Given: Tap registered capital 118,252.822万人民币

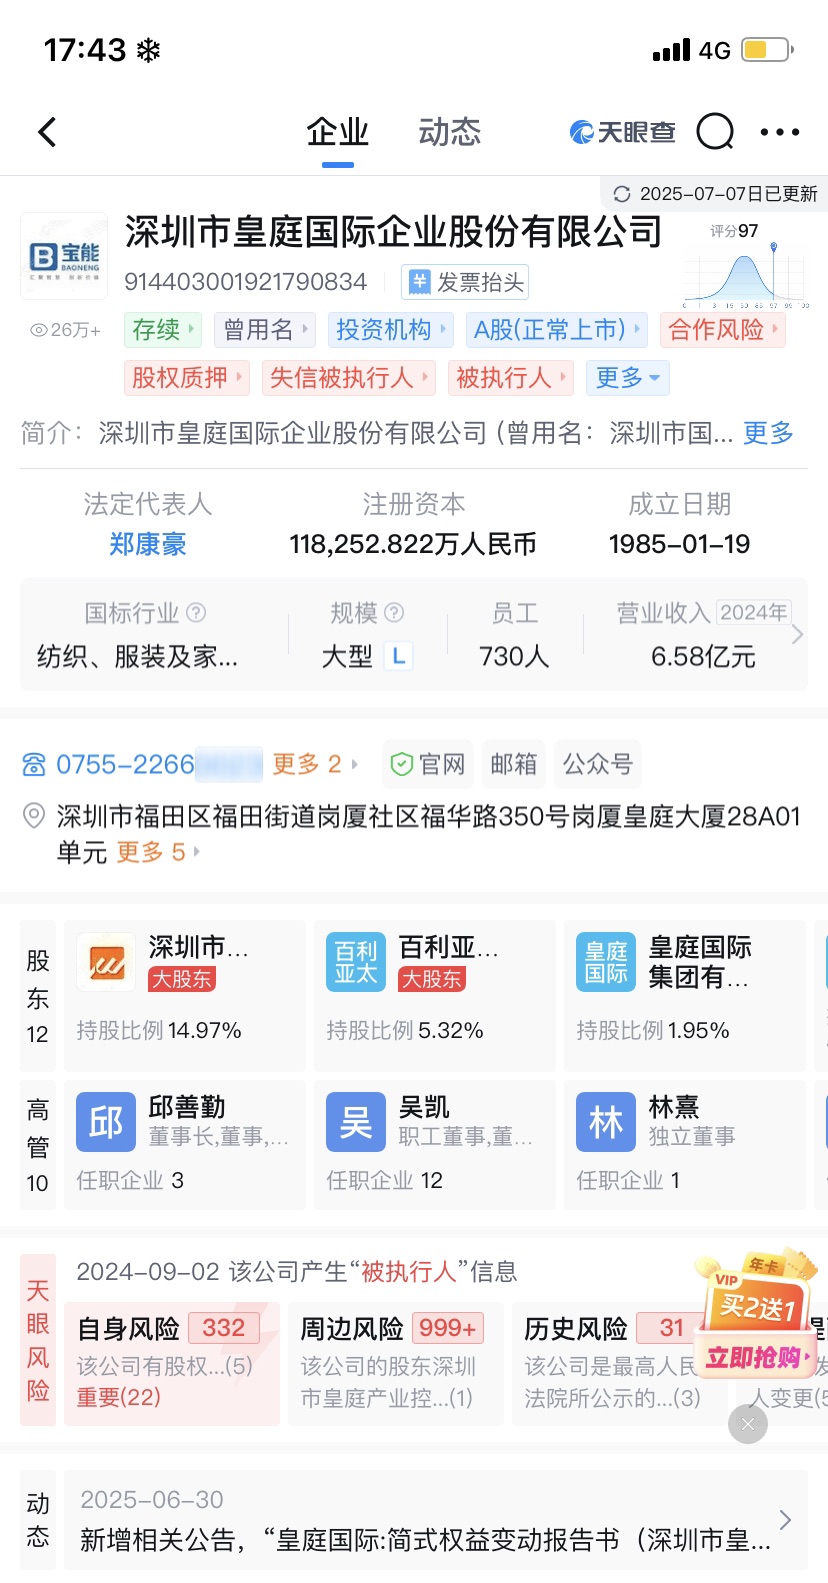Looking at the screenshot, I should point(413,544).
